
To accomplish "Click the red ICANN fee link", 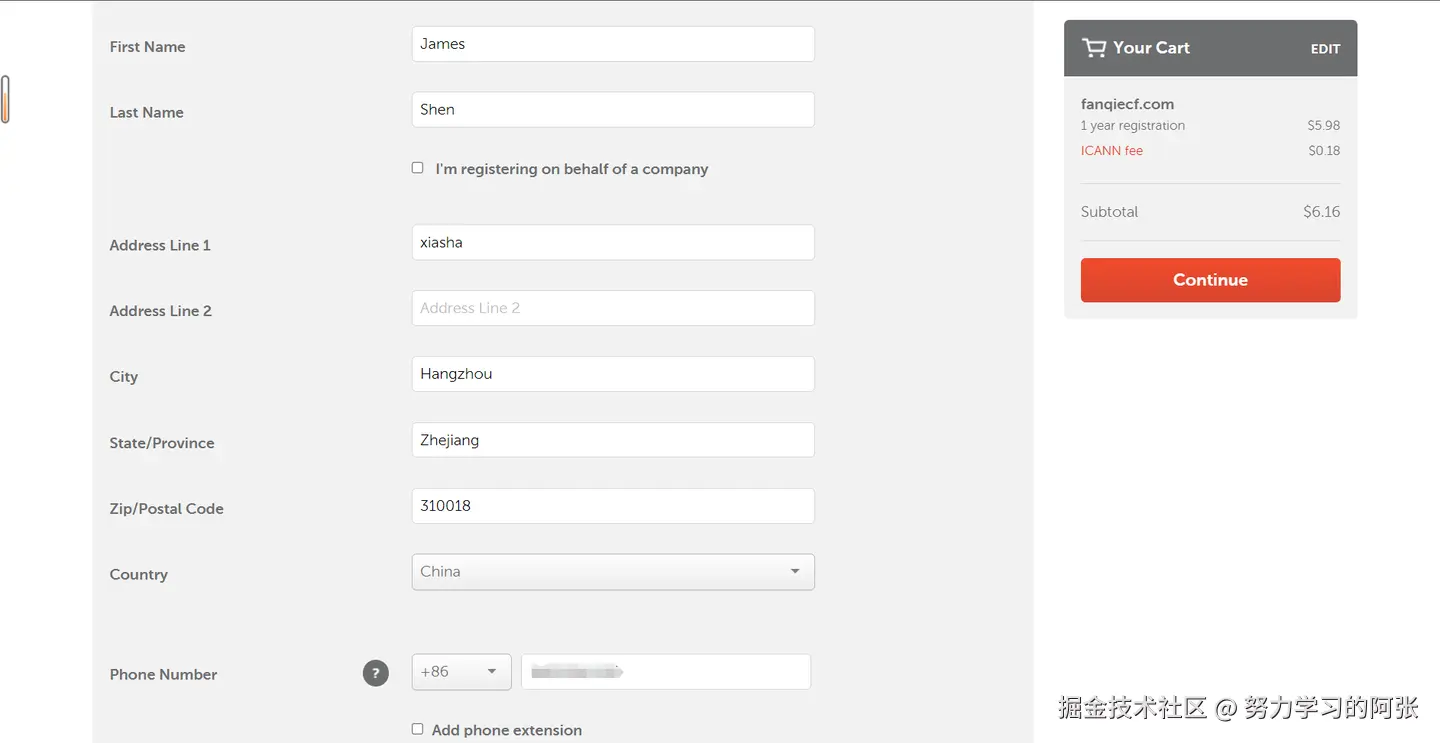I will coord(1111,151).
